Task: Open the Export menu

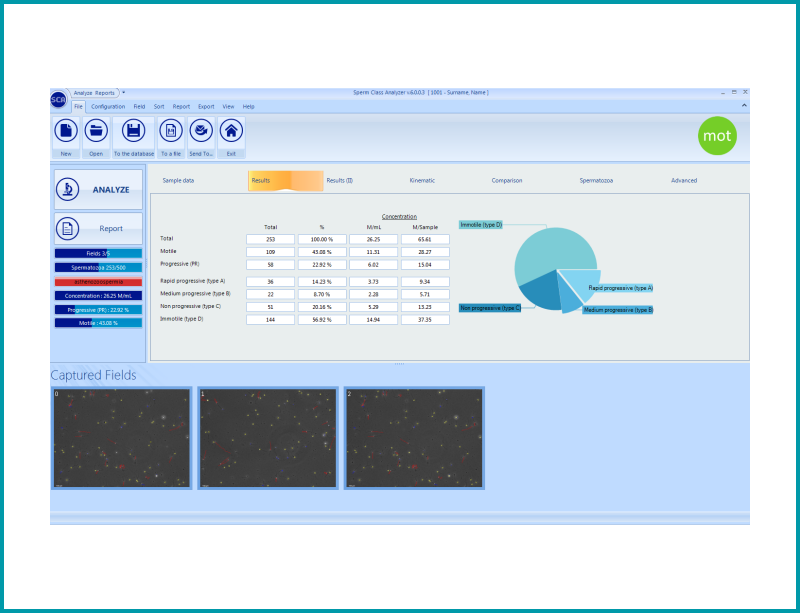Action: [x=206, y=107]
